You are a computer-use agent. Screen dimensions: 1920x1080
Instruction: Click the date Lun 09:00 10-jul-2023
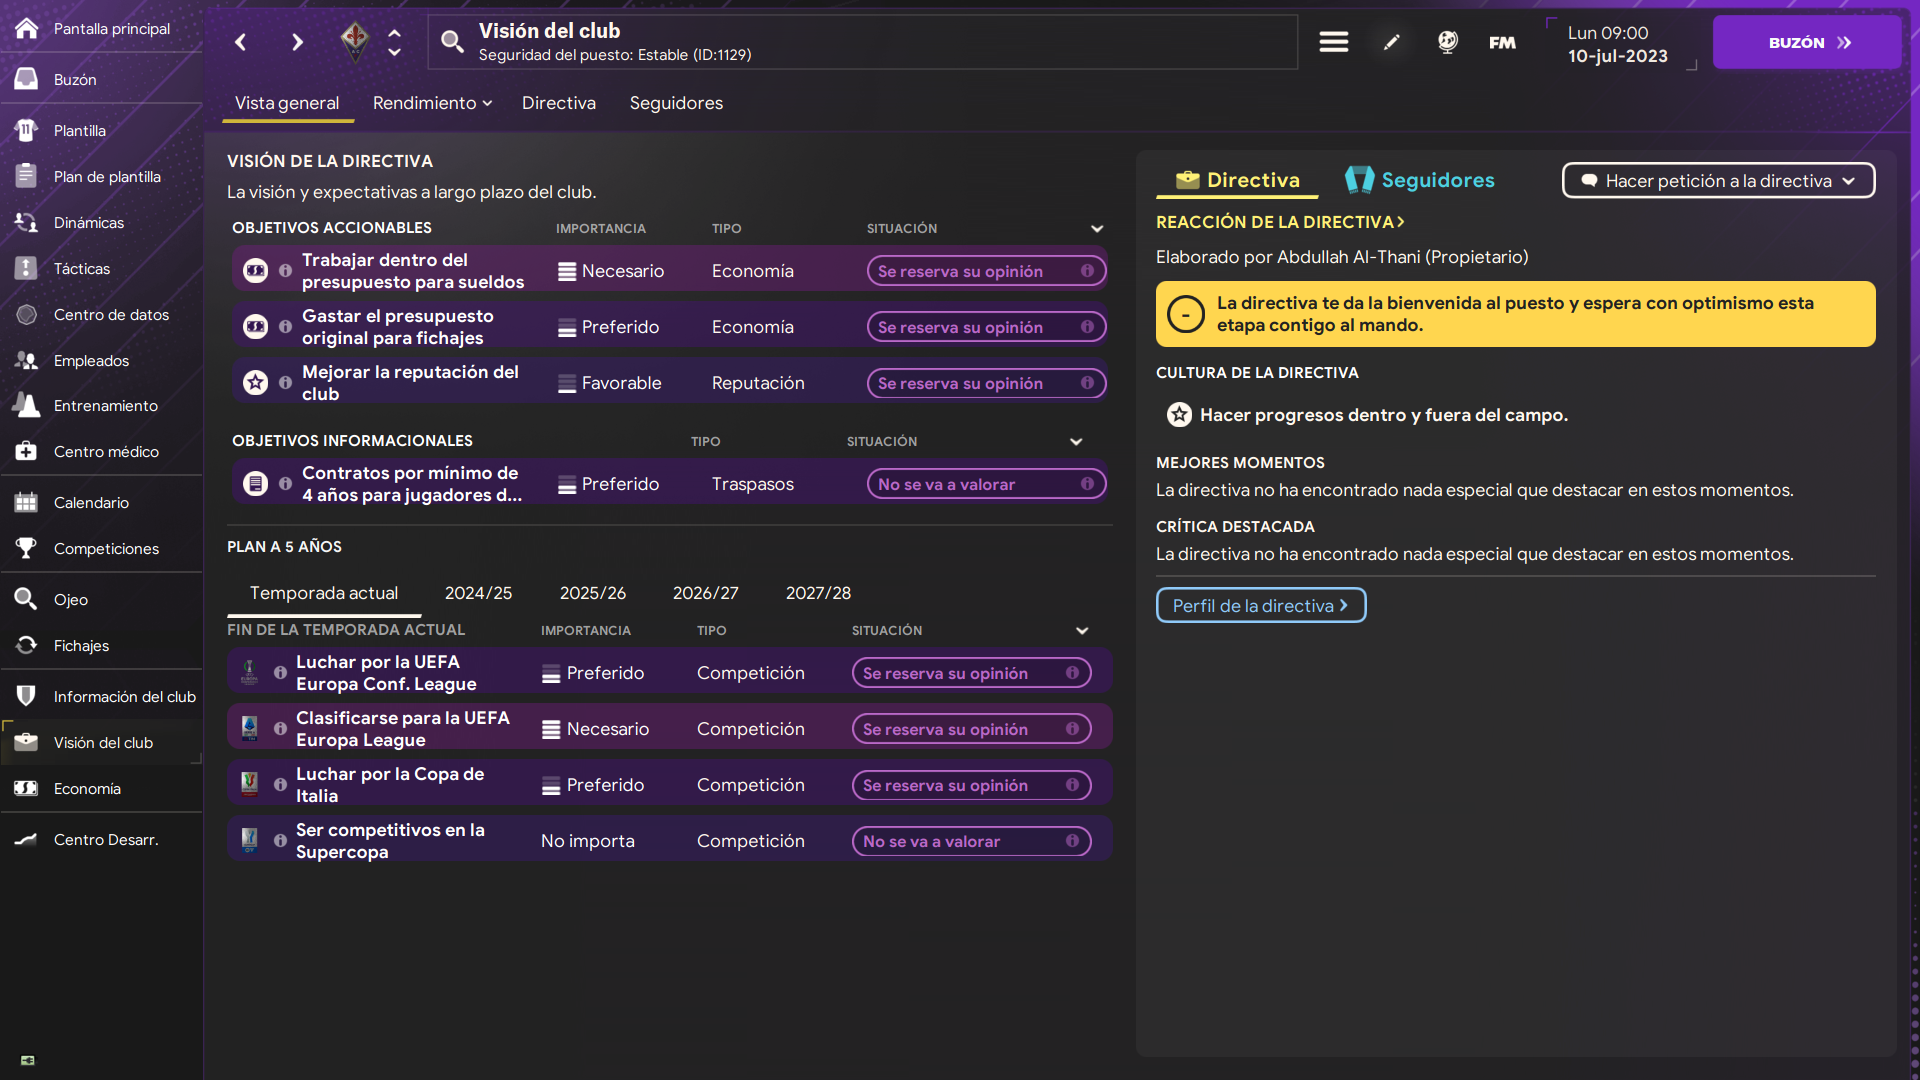(1617, 44)
